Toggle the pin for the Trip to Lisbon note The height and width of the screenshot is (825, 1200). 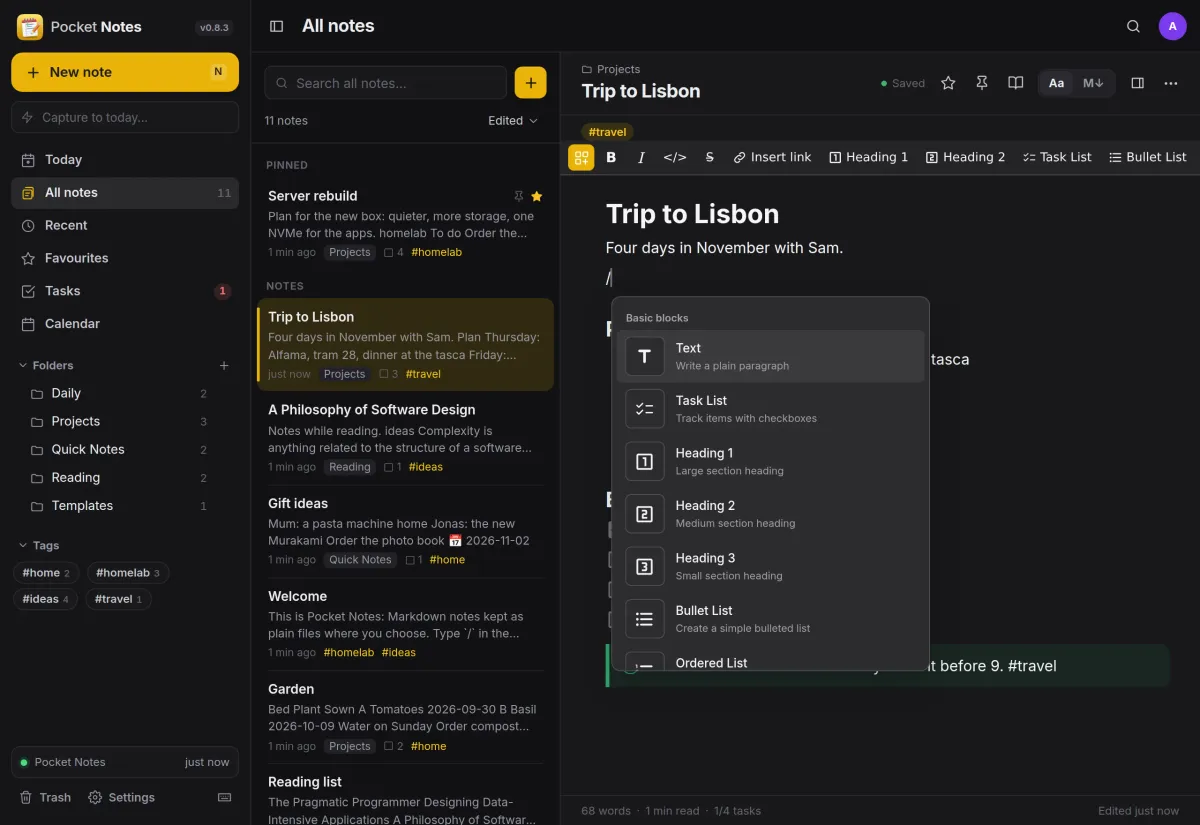[x=982, y=83]
